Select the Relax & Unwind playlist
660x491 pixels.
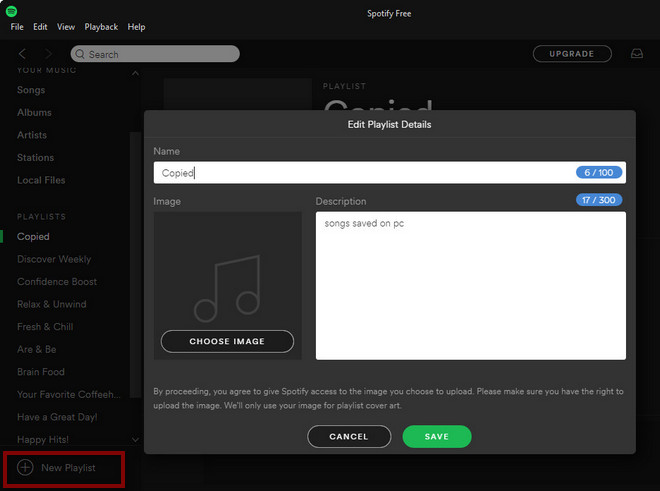tap(51, 304)
